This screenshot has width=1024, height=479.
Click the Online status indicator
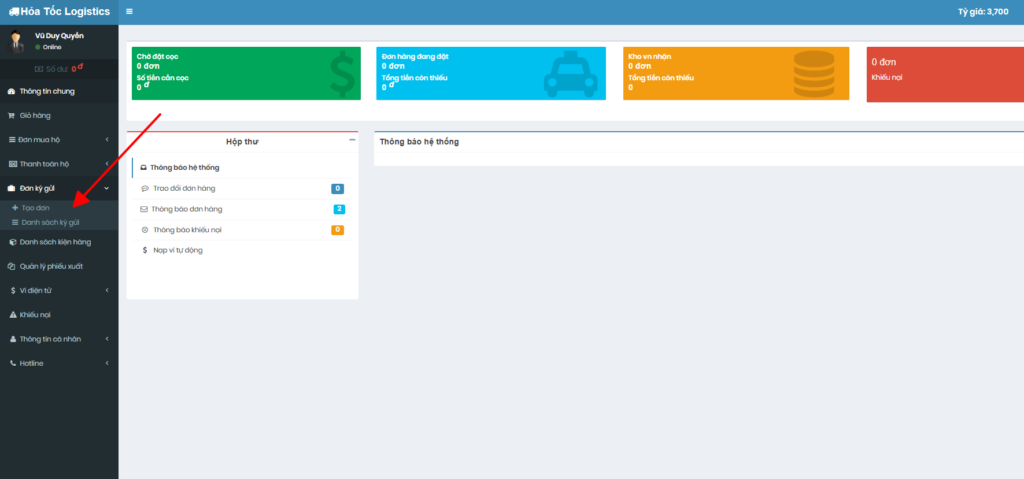click(48, 47)
